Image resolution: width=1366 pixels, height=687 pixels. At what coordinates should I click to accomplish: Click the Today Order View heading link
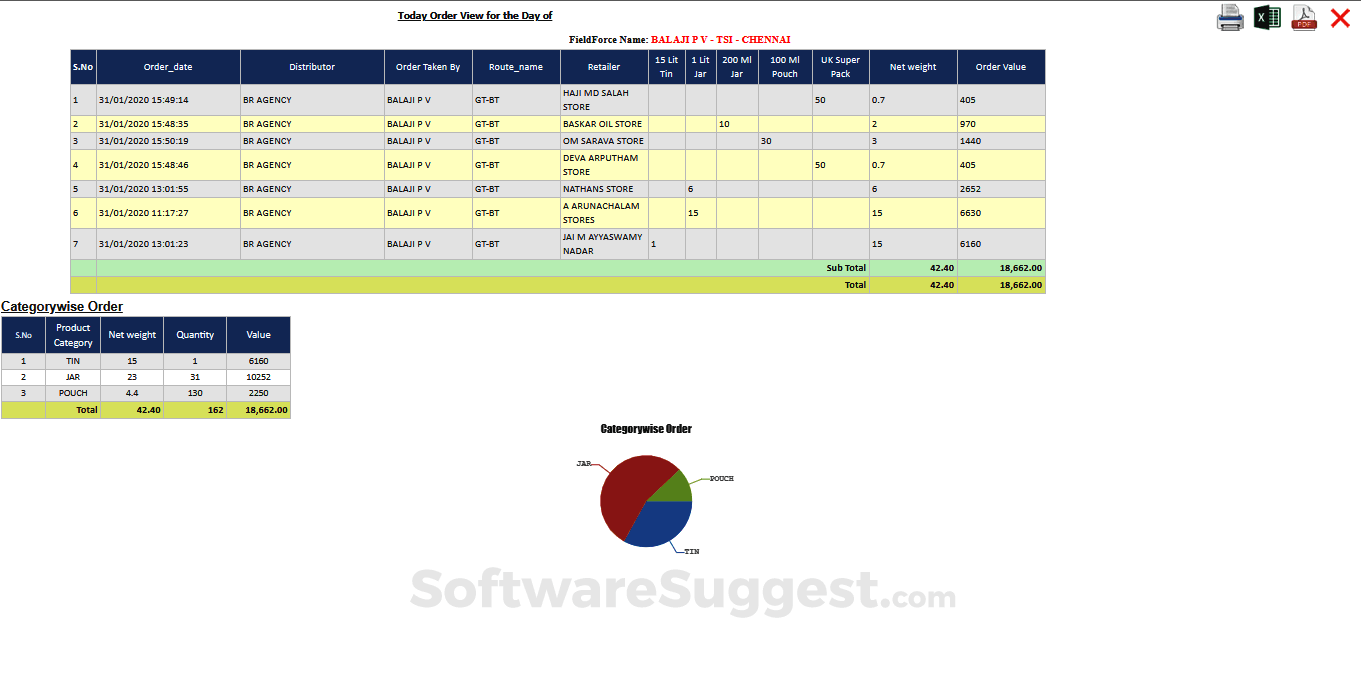(x=475, y=15)
